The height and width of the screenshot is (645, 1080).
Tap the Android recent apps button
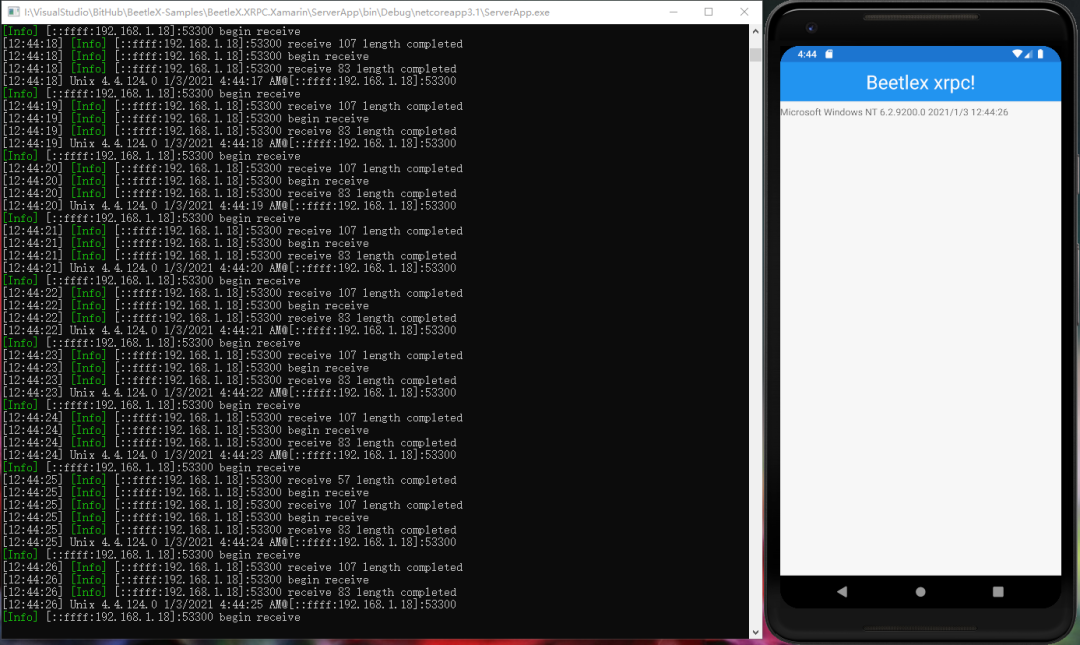click(x=998, y=591)
